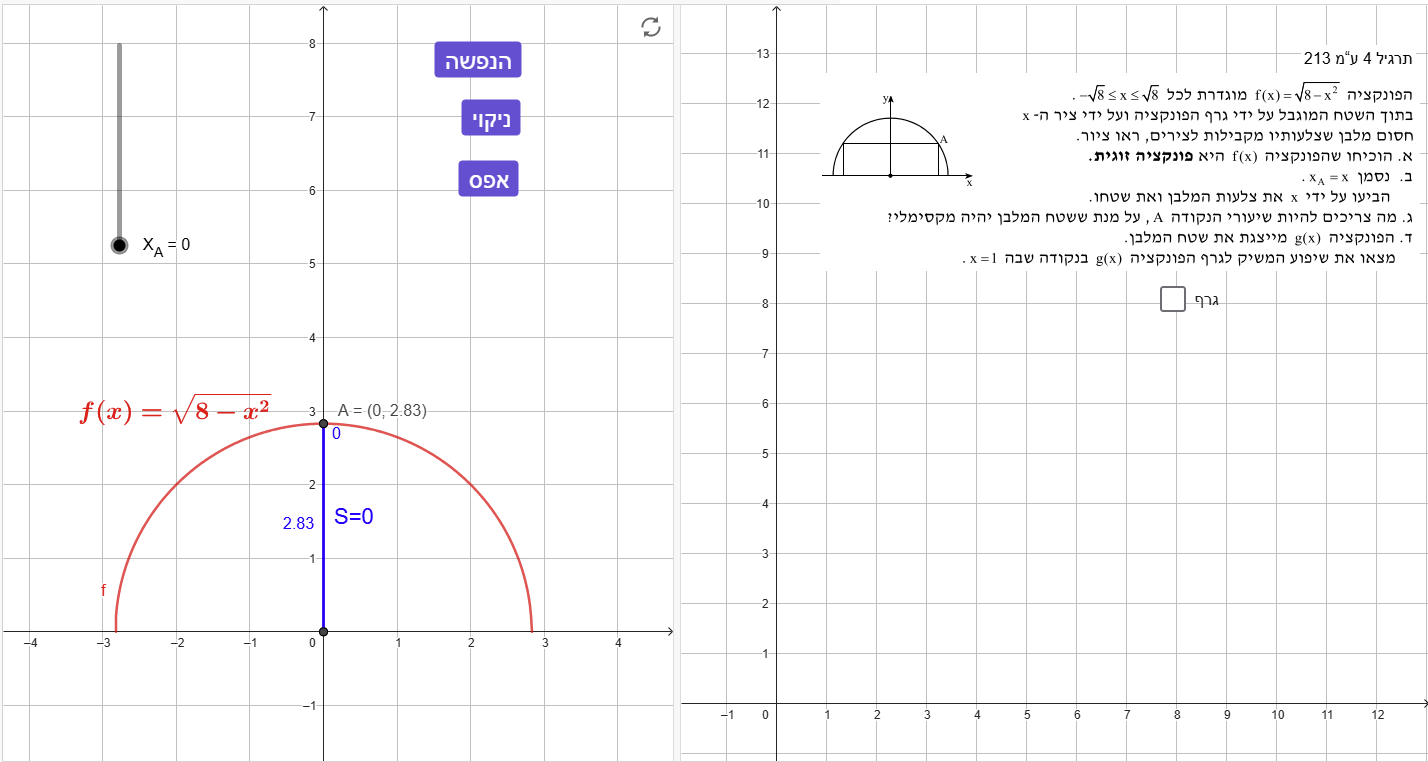The width and height of the screenshot is (1428, 762).
Task: Click the red f(x)=√(8−x²) formula label
Action: point(176,411)
